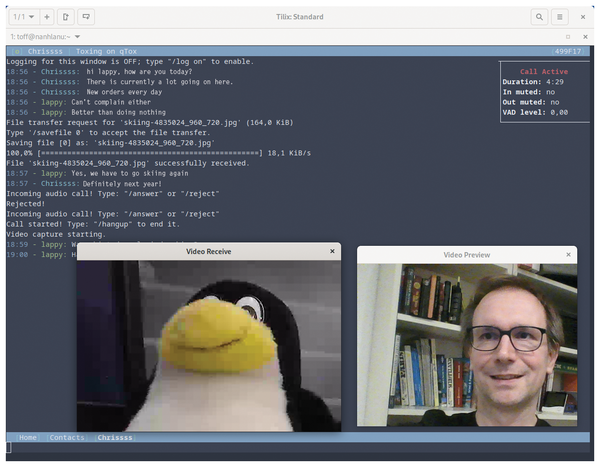600x467 pixels.
Task: Focus the chat input line at bottom
Action: tap(298, 447)
